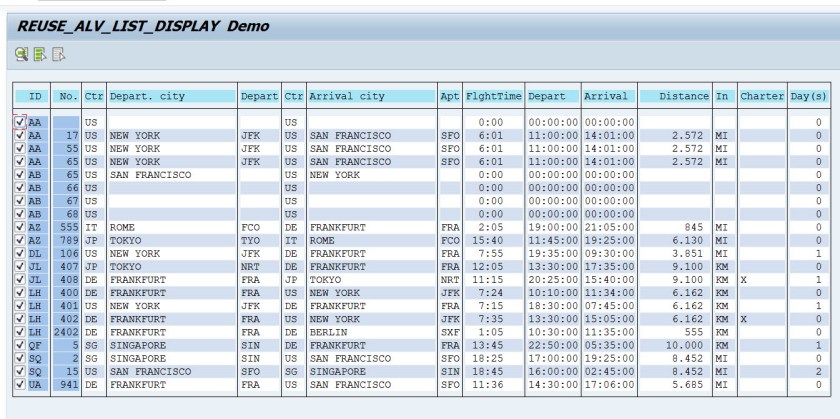
Task: Click departure time 22:50:00
Action: (553, 346)
